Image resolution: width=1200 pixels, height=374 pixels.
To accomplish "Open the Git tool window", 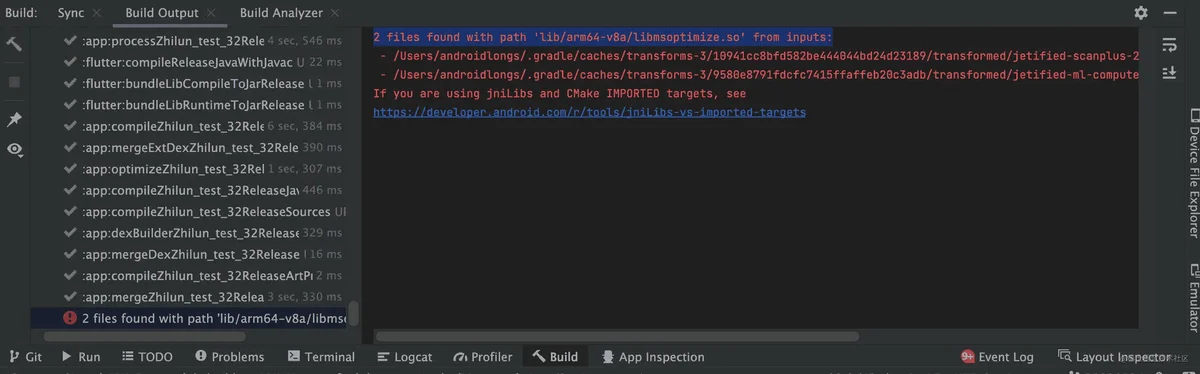I will coord(25,356).
